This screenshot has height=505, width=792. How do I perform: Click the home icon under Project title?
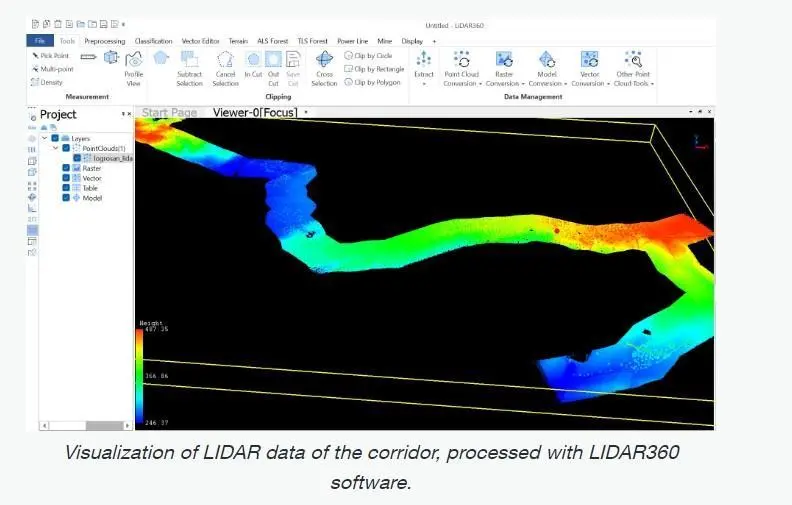[x=44, y=128]
